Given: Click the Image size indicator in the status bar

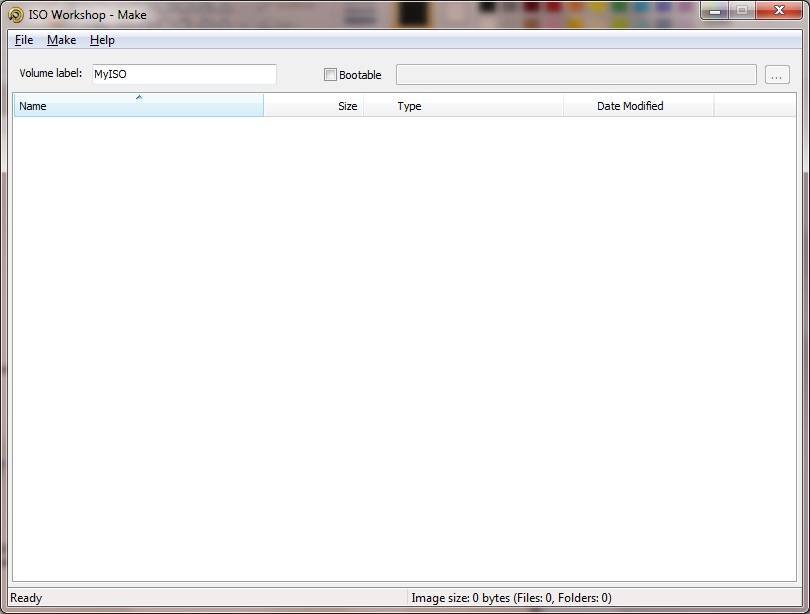Looking at the screenshot, I should pyautogui.click(x=512, y=597).
